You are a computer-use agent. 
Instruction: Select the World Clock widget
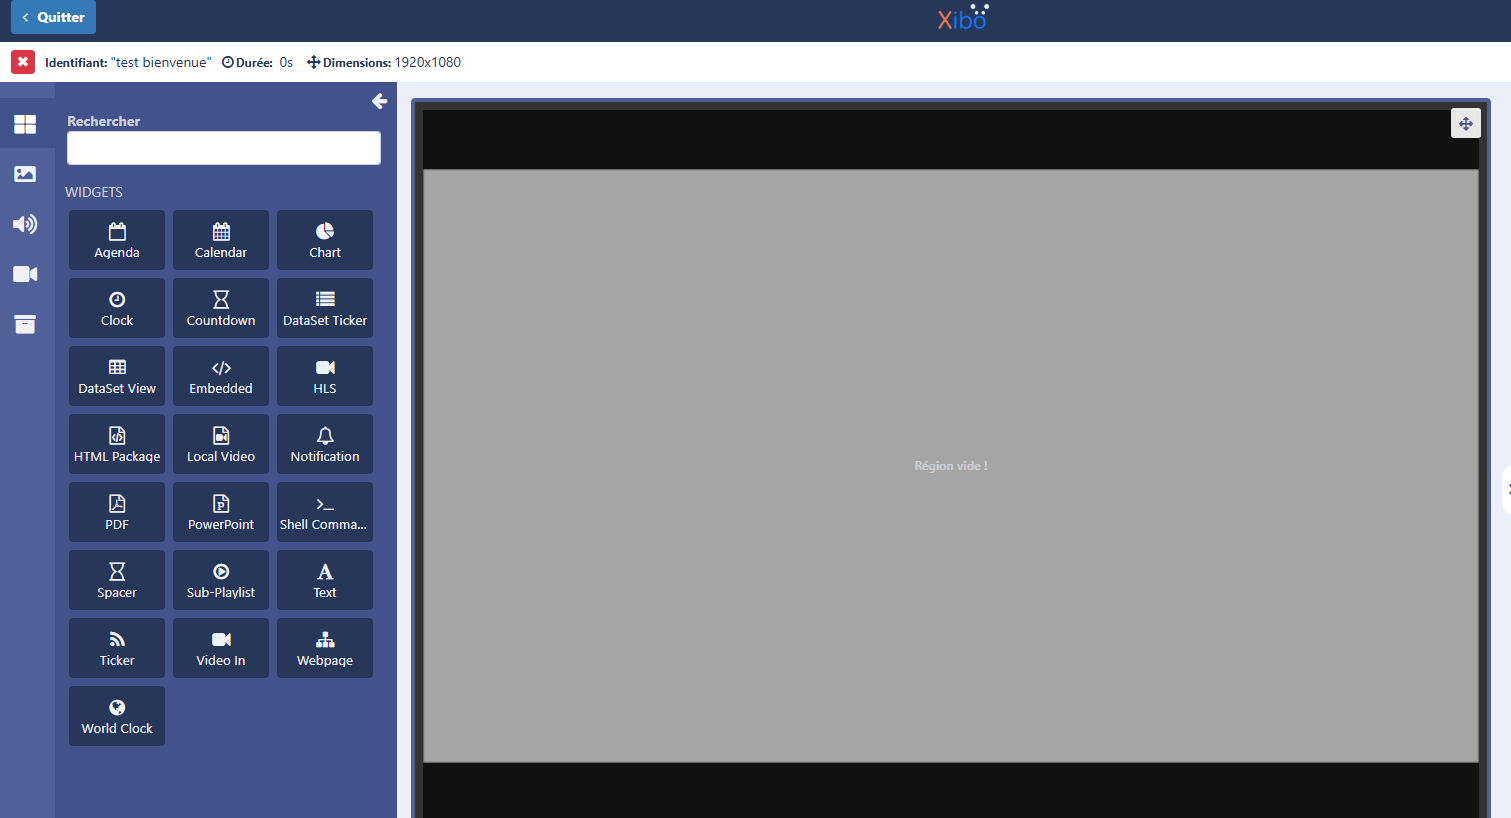pos(117,716)
